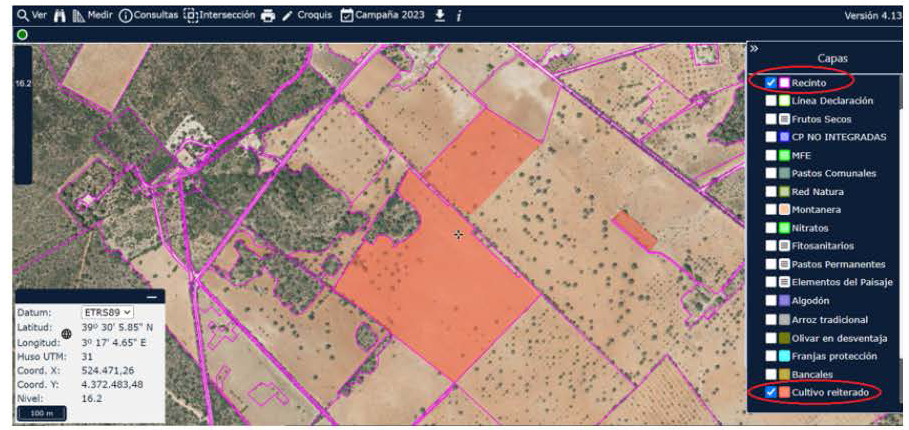This screenshot has height=430, width=909.
Task: Click the download arrow icon
Action: pos(439,16)
